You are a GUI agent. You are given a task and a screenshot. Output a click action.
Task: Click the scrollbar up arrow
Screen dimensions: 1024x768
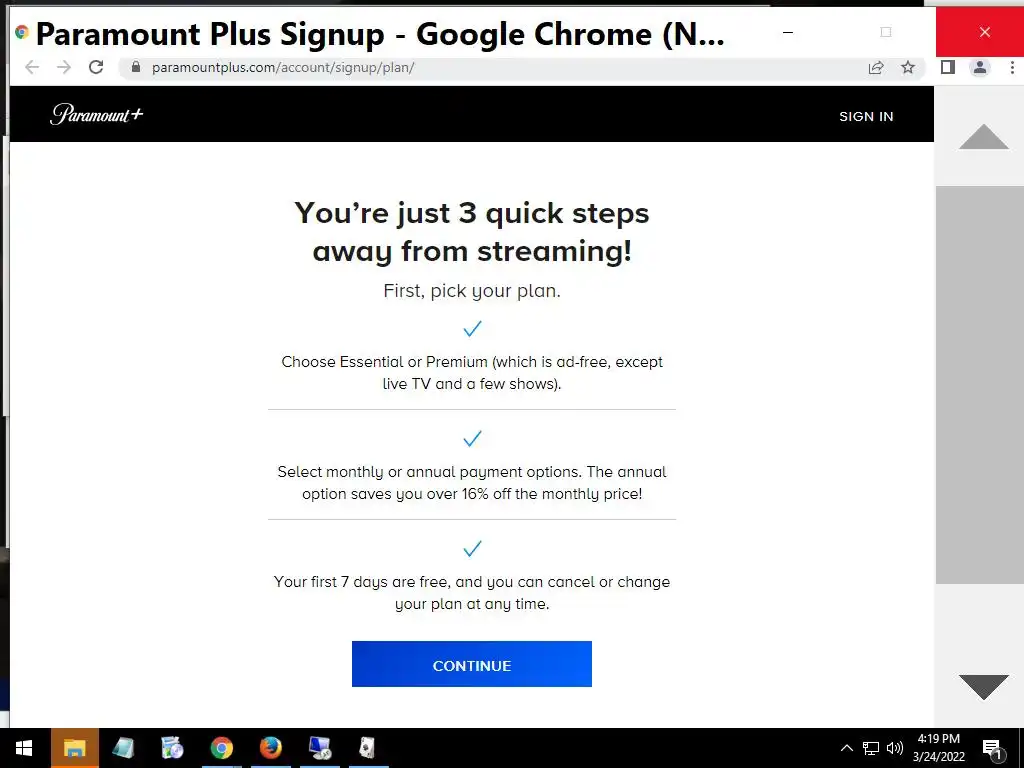(984, 136)
